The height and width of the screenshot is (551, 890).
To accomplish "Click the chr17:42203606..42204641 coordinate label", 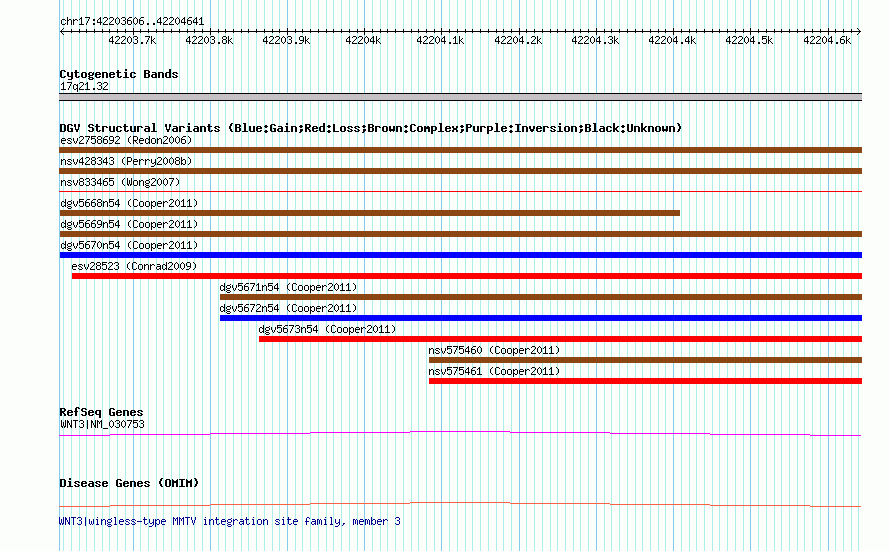I will pyautogui.click(x=132, y=21).
